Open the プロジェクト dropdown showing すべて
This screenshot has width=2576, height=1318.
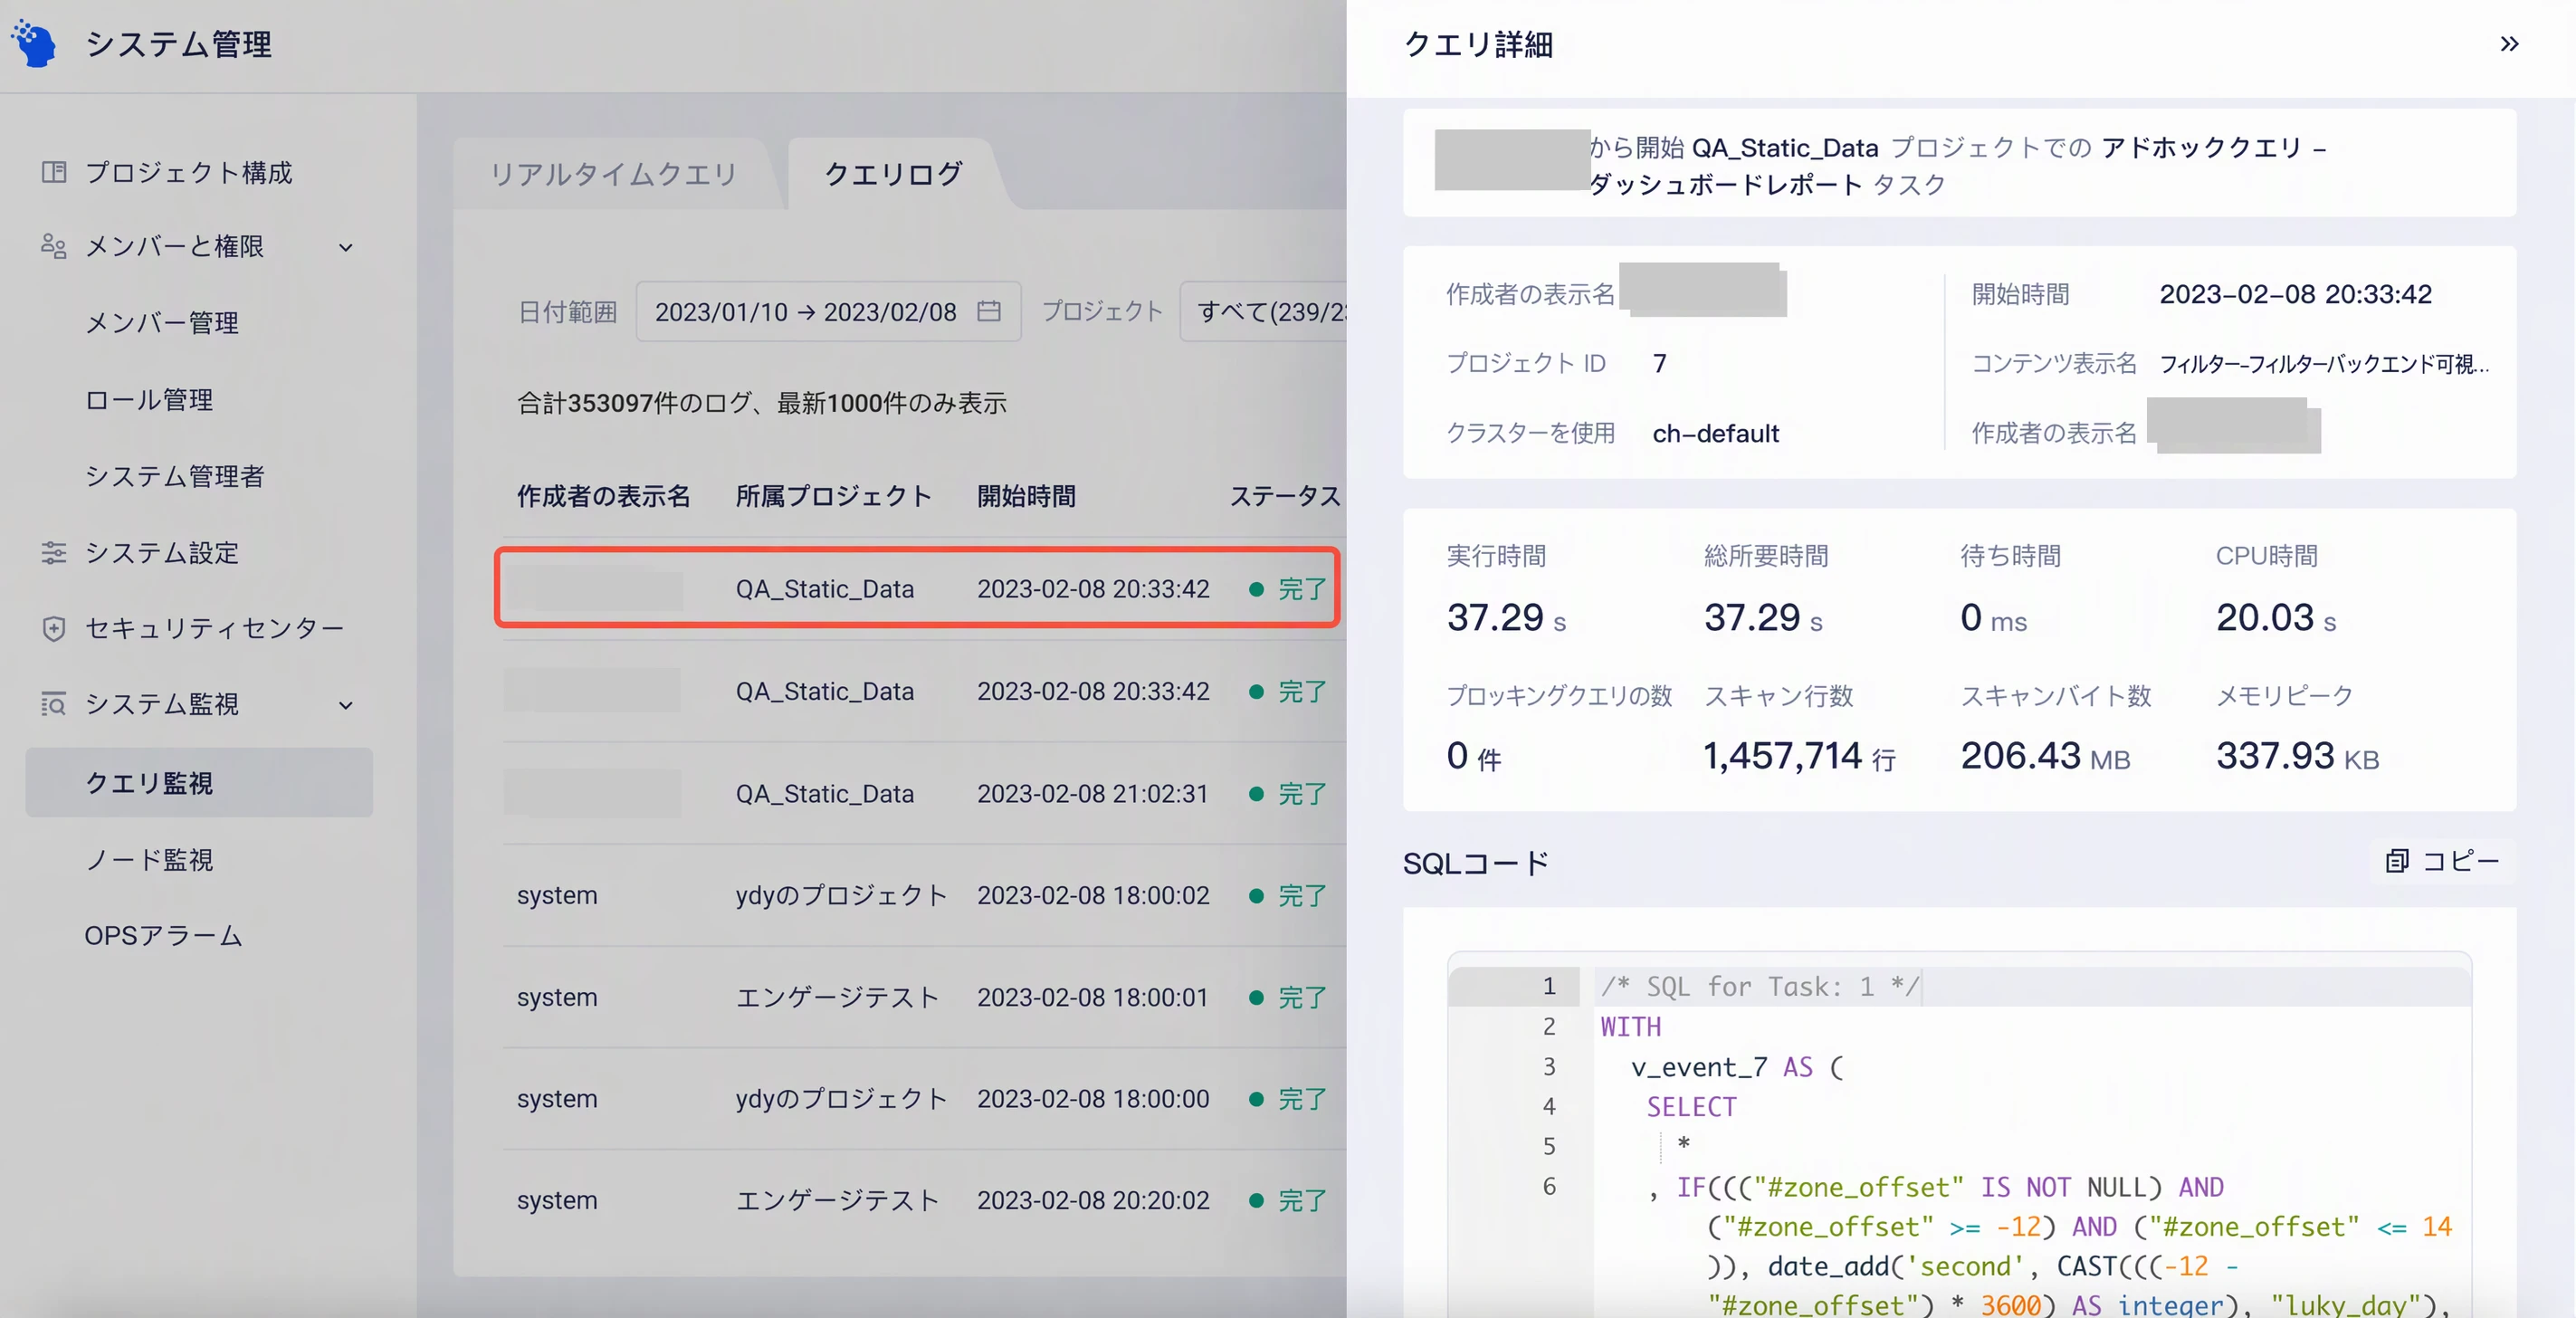click(x=1264, y=311)
